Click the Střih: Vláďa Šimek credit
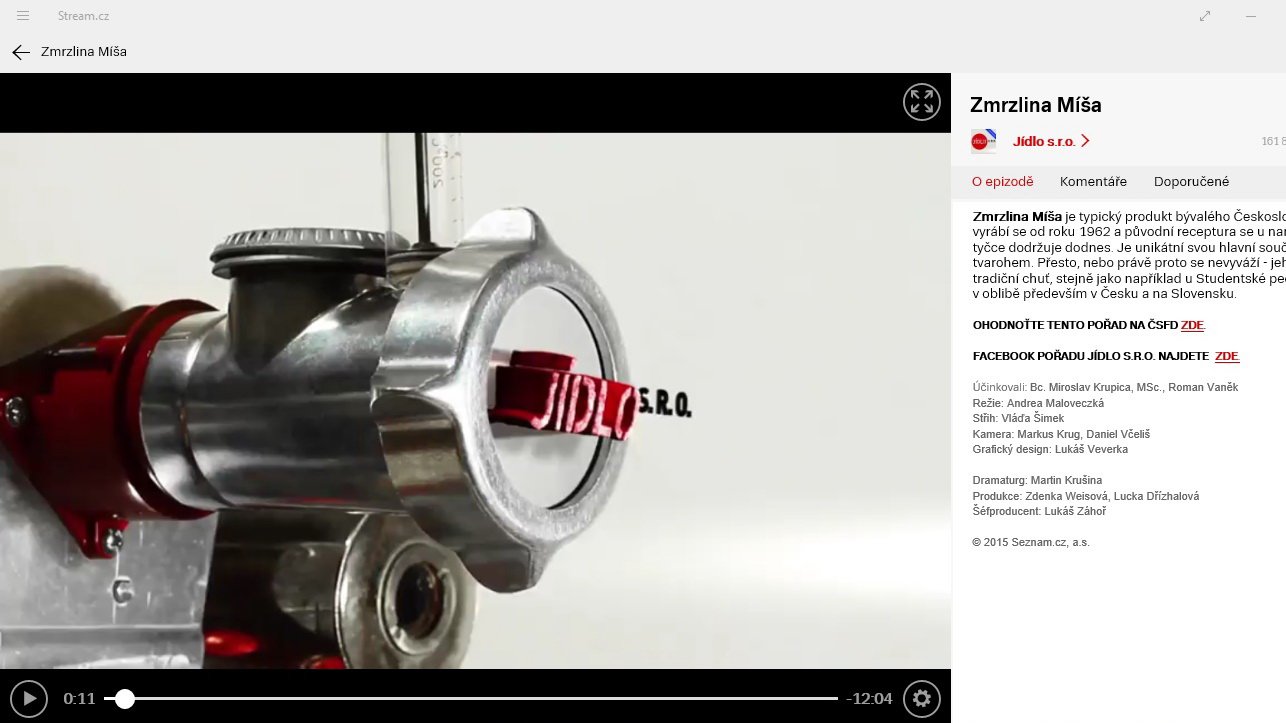 pos(1018,418)
